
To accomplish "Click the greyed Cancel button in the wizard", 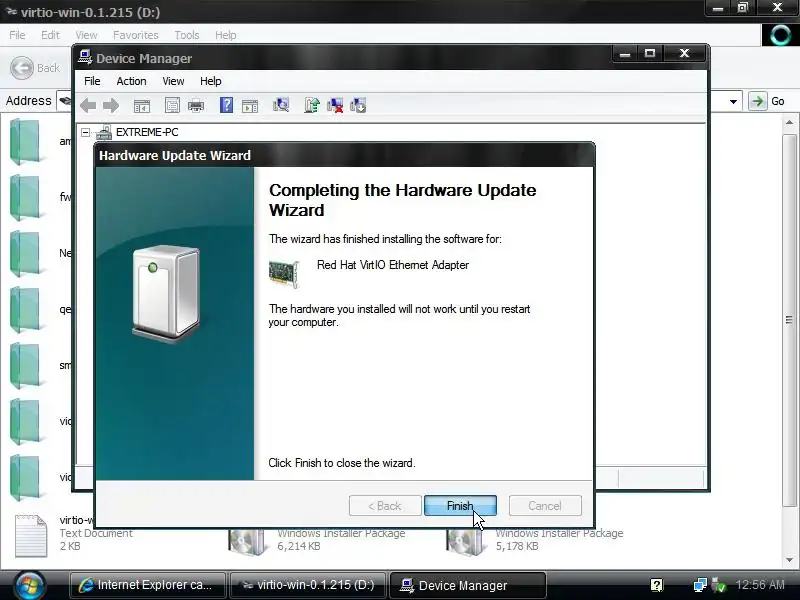I will 545,506.
